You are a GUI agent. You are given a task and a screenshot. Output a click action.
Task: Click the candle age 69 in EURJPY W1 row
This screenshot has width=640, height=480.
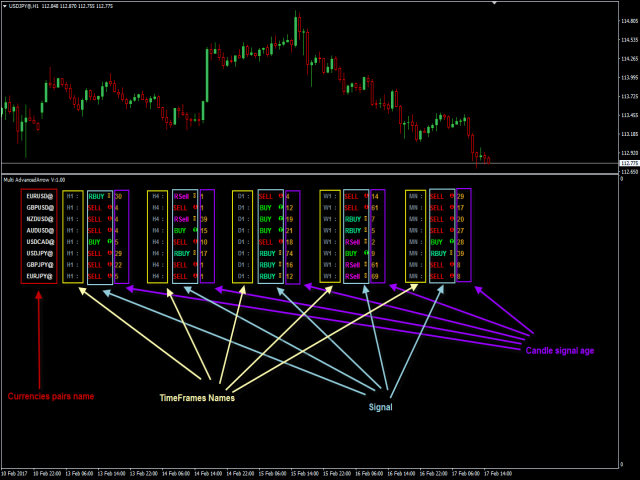click(375, 276)
